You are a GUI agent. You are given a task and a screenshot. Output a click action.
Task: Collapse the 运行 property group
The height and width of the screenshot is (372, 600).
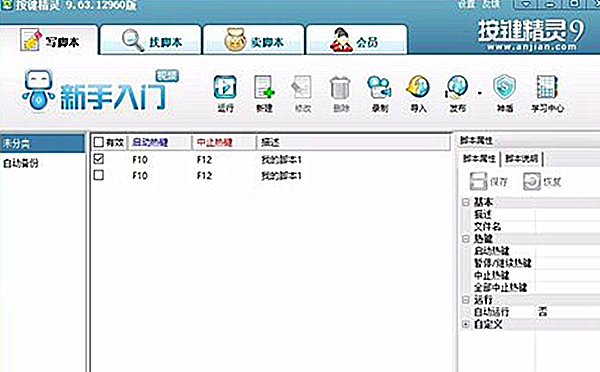click(466, 300)
